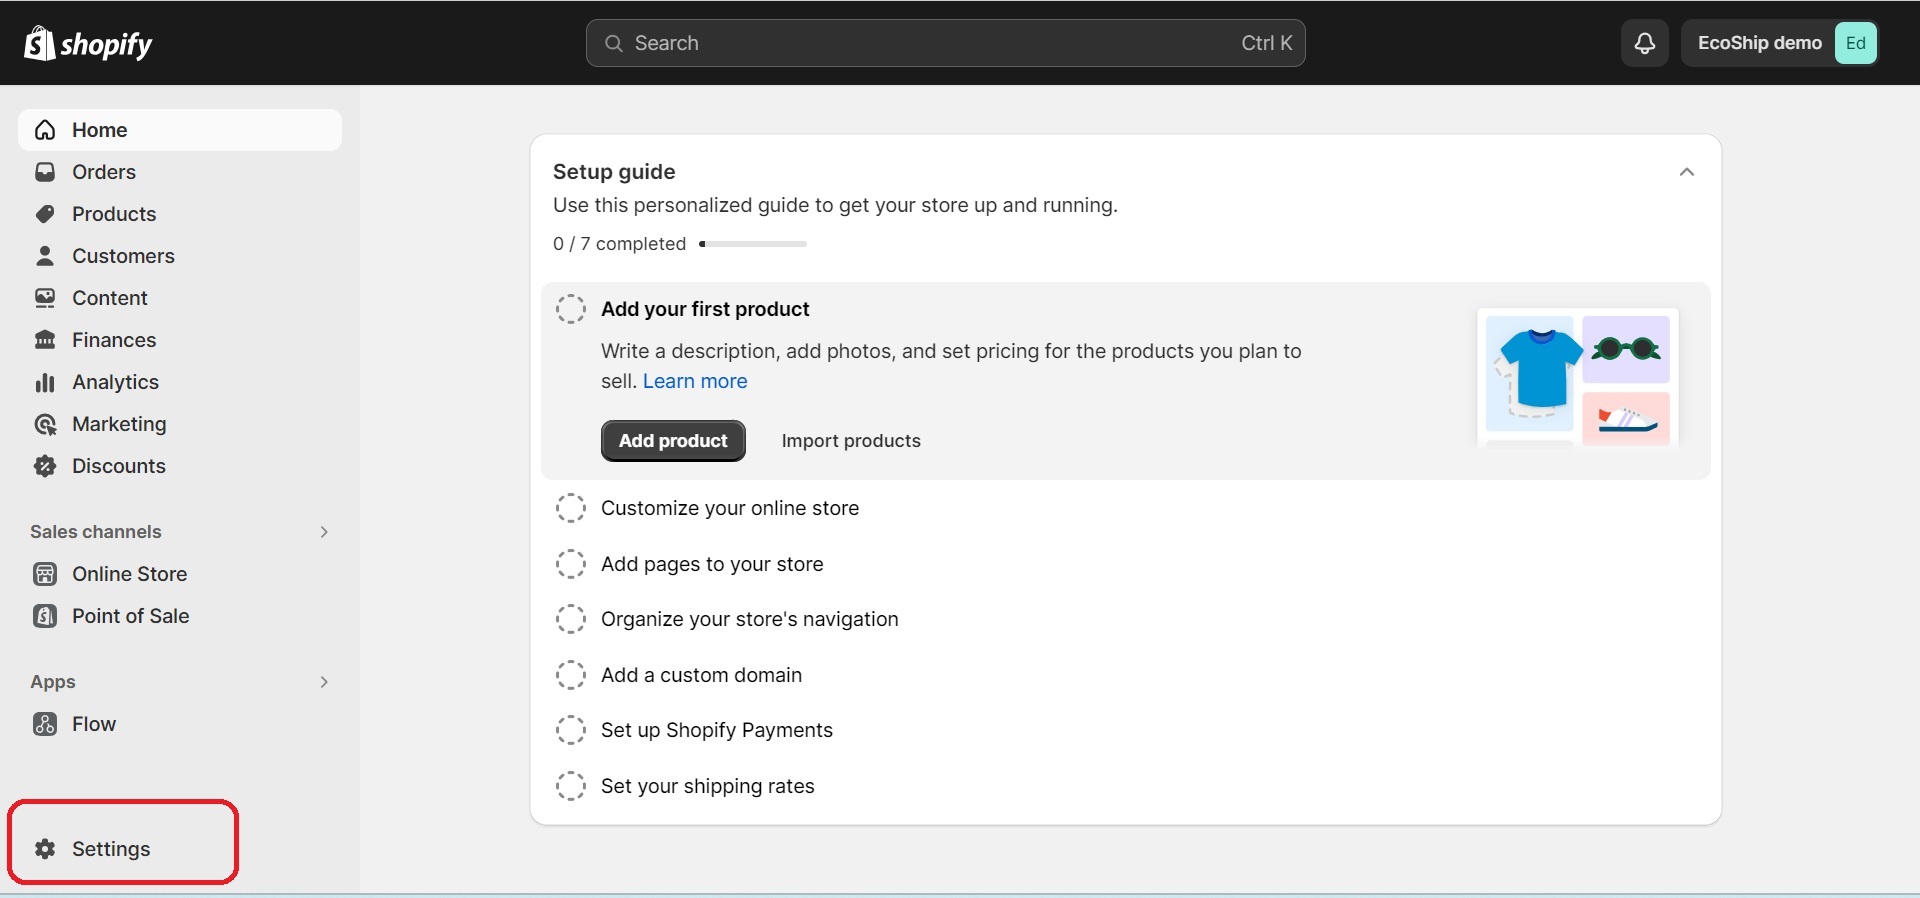Image resolution: width=1920 pixels, height=898 pixels.
Task: Expand Sales channels chevron
Action: (x=324, y=532)
